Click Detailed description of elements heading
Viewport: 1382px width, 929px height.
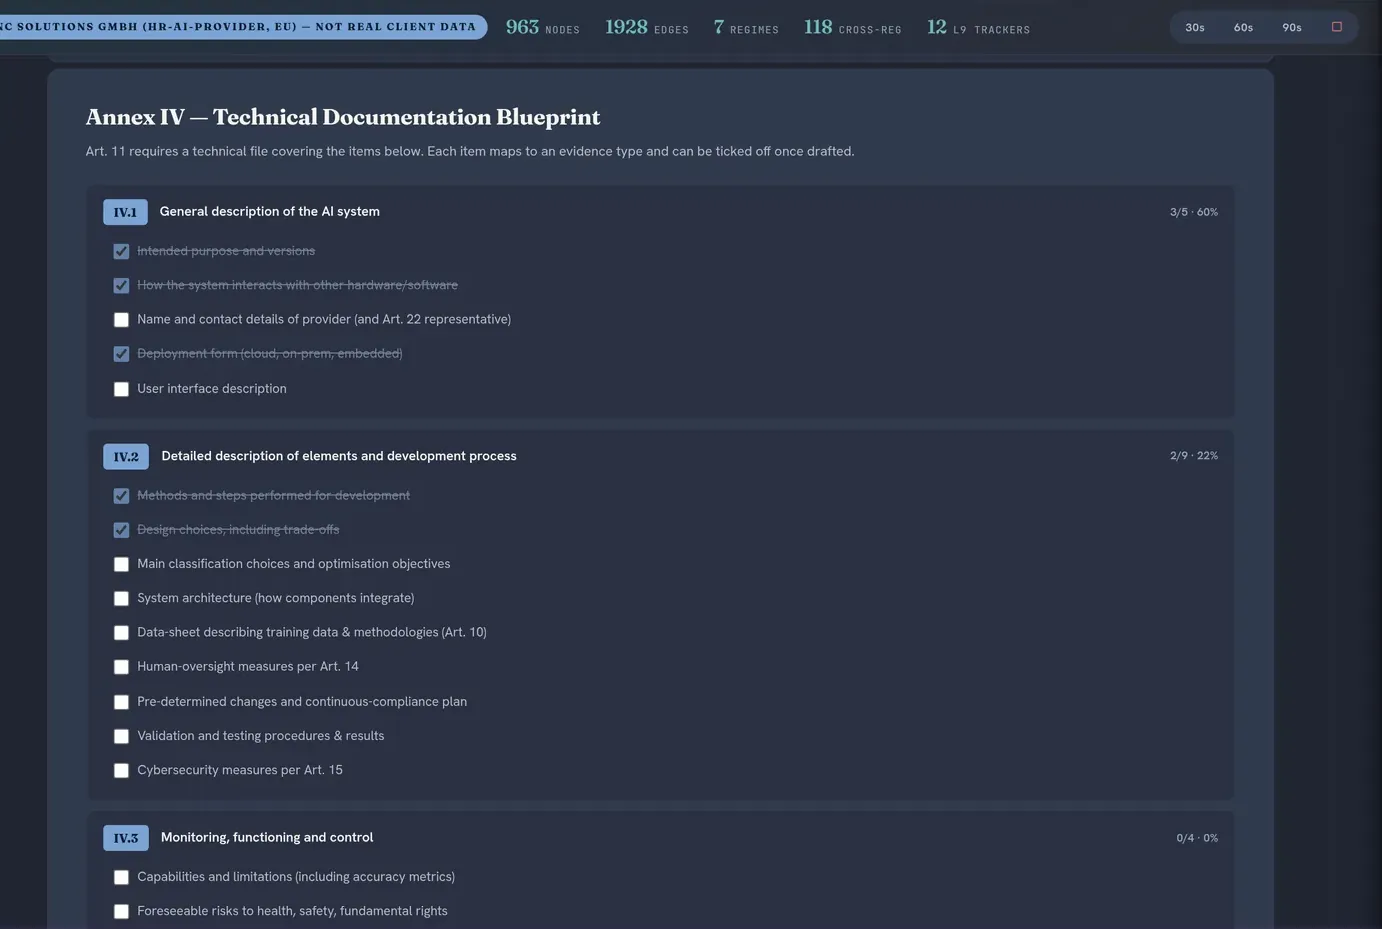click(x=339, y=455)
